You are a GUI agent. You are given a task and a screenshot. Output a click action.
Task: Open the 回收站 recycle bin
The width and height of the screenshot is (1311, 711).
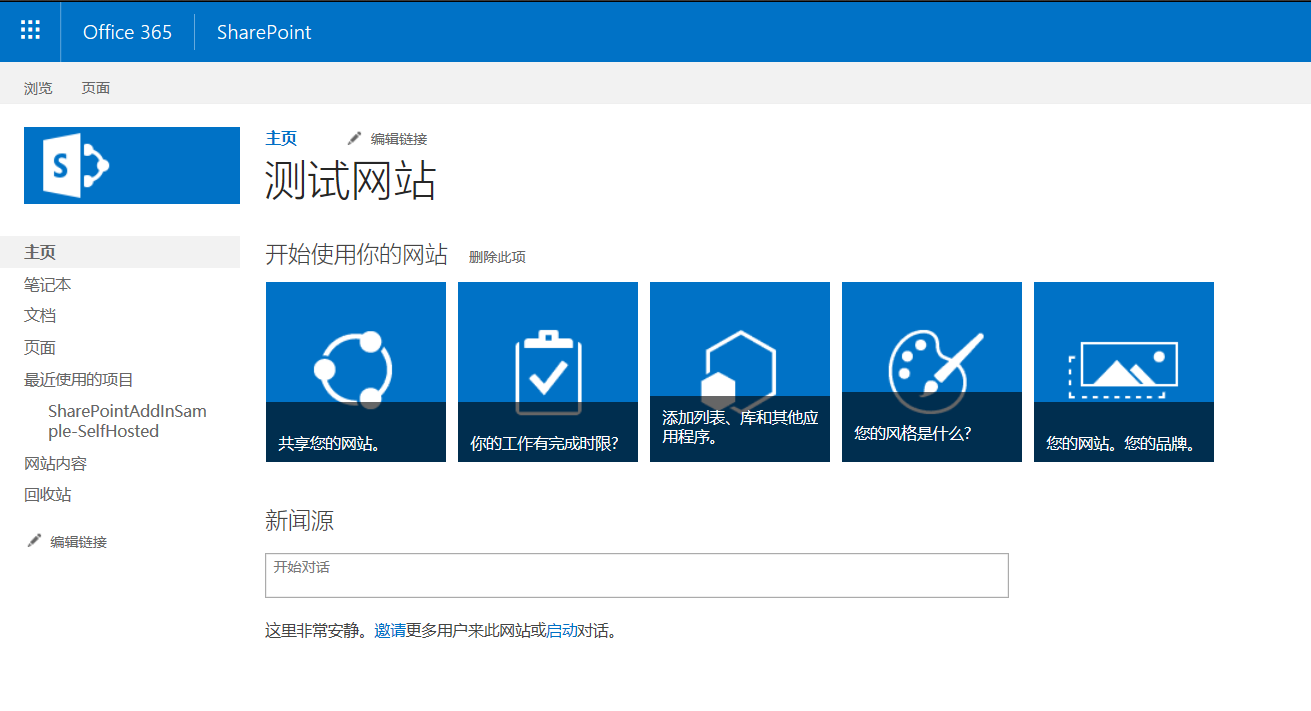click(47, 494)
